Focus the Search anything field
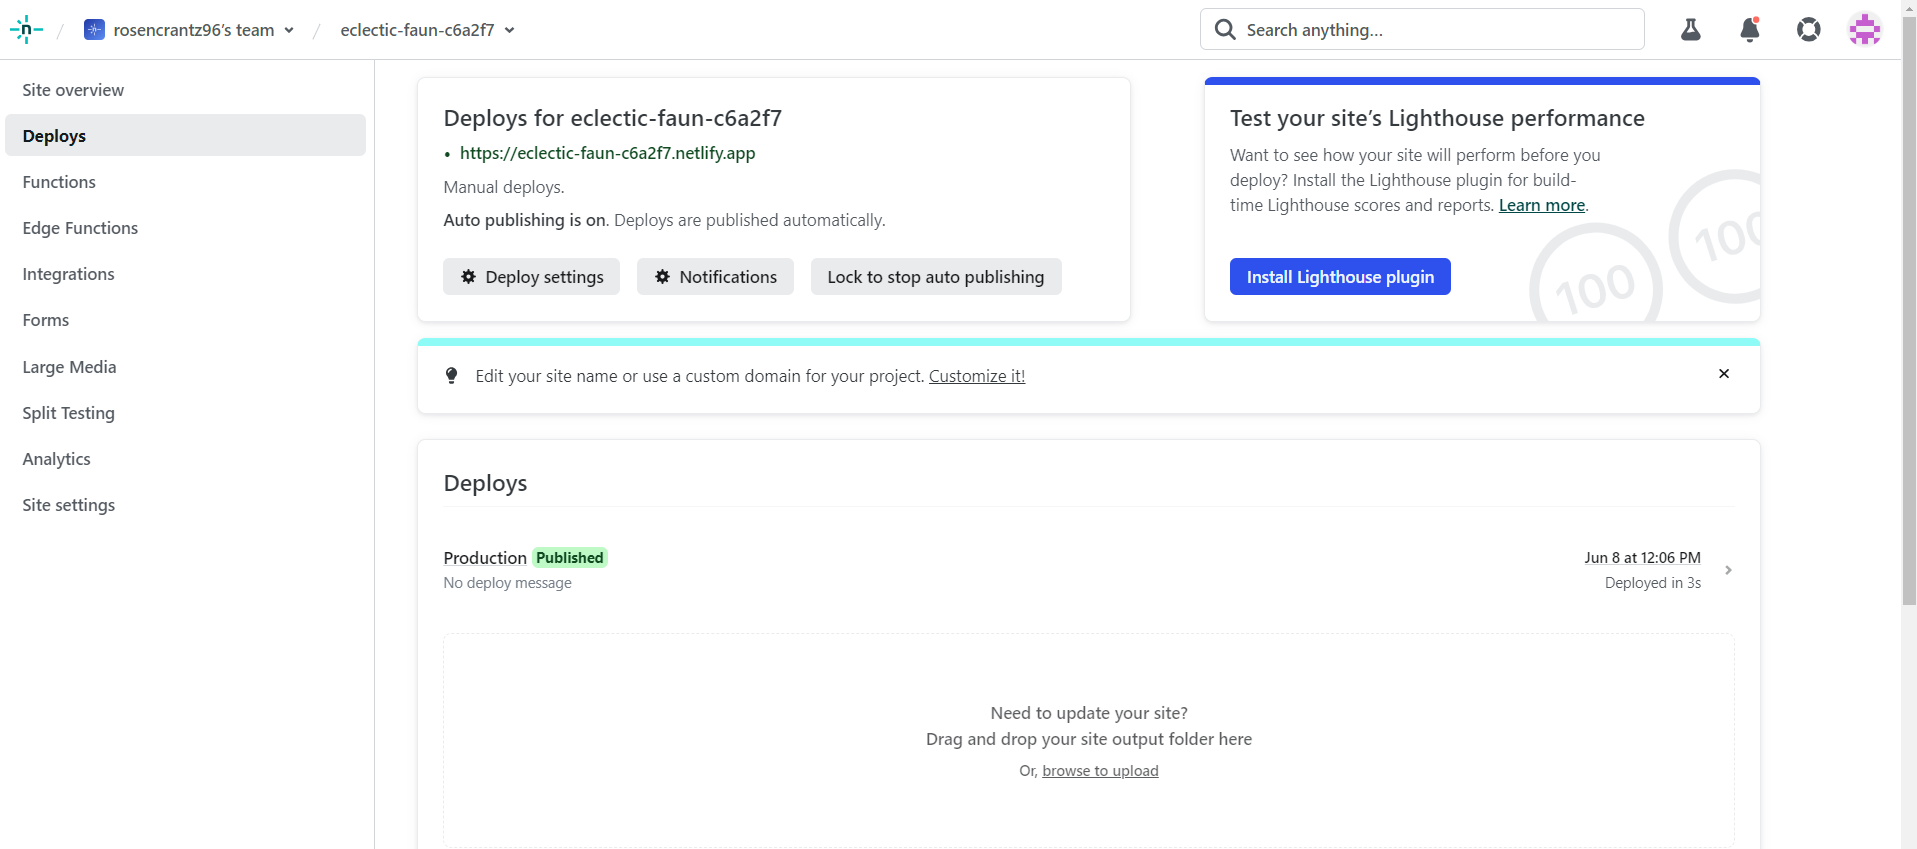This screenshot has width=1917, height=849. 1422,30
